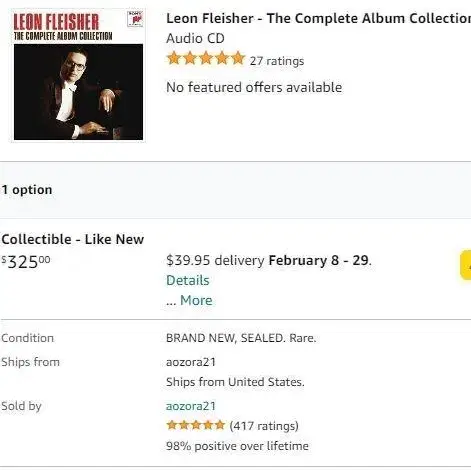The height and width of the screenshot is (471, 471).
Task: Click the 1 option header bar
Action: [235, 190]
